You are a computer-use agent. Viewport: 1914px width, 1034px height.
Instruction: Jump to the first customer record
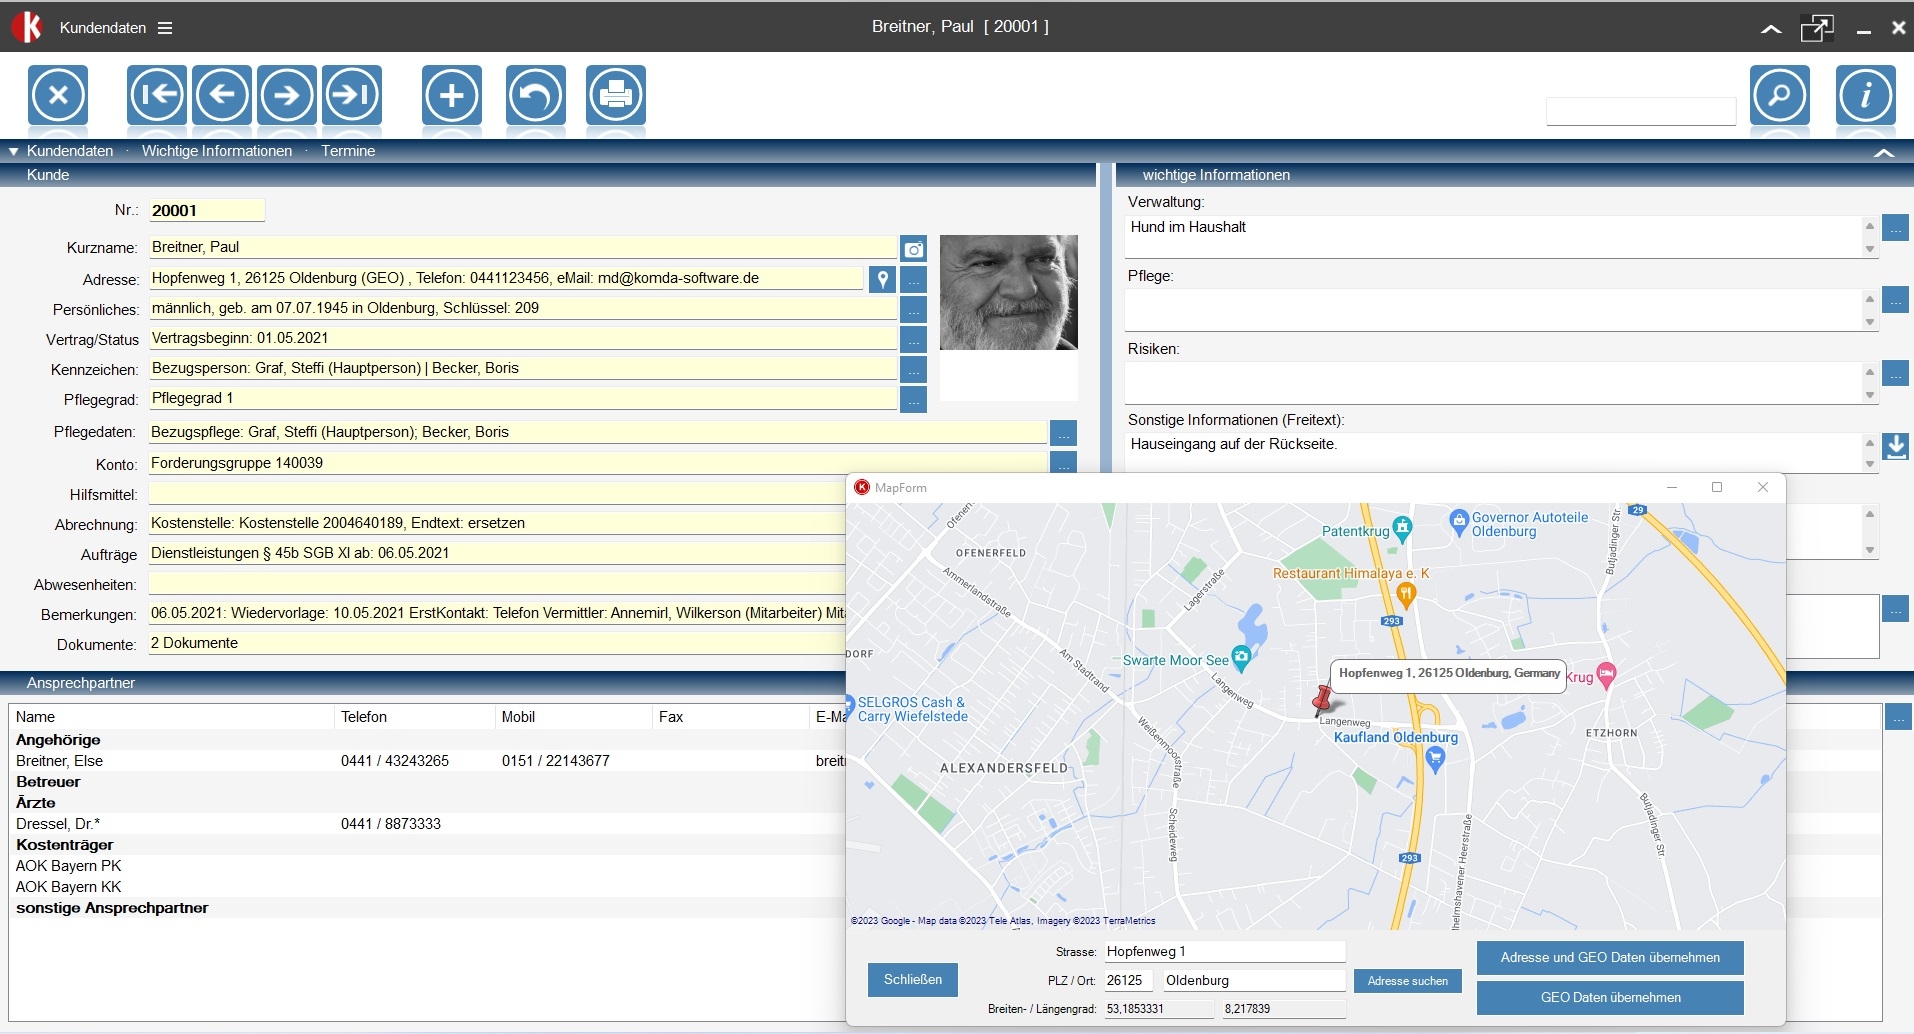point(157,95)
